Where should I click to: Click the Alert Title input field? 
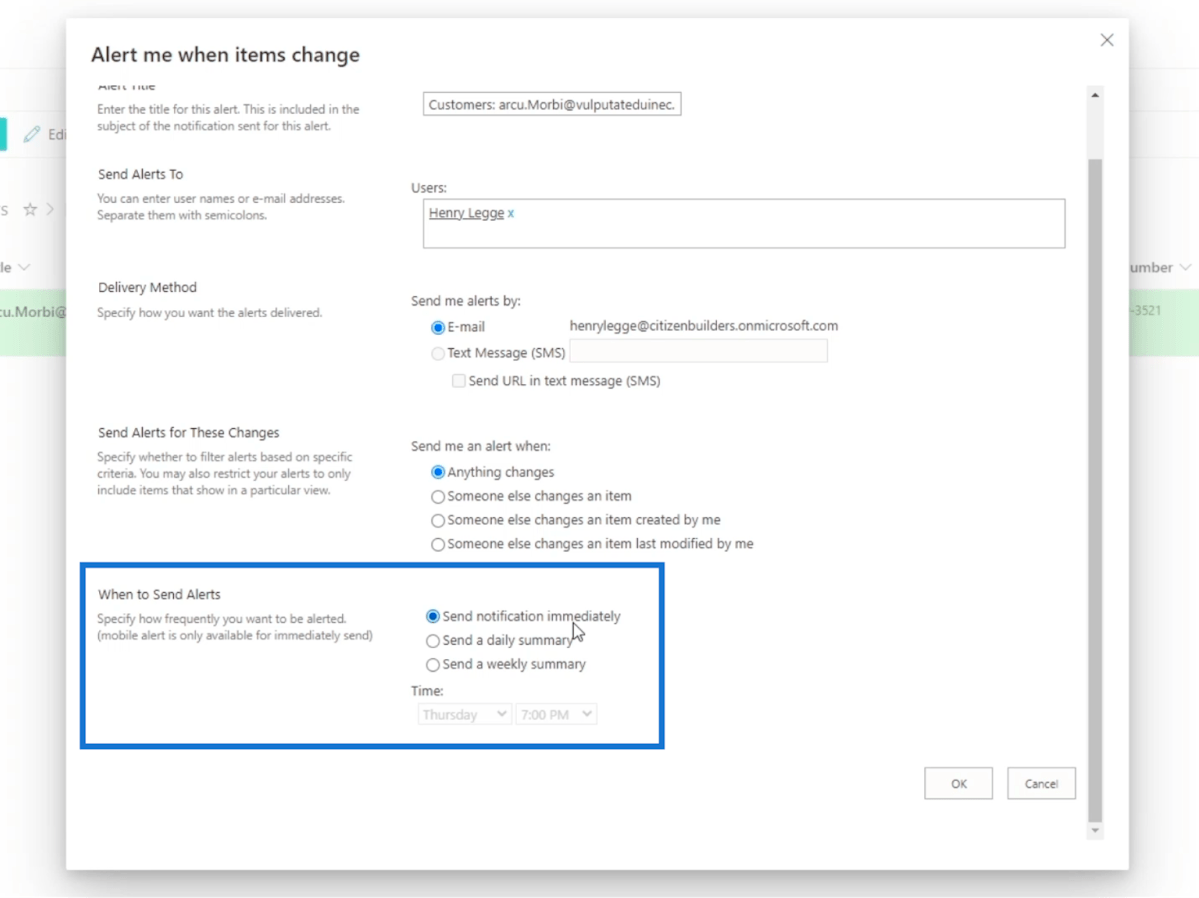(x=551, y=105)
